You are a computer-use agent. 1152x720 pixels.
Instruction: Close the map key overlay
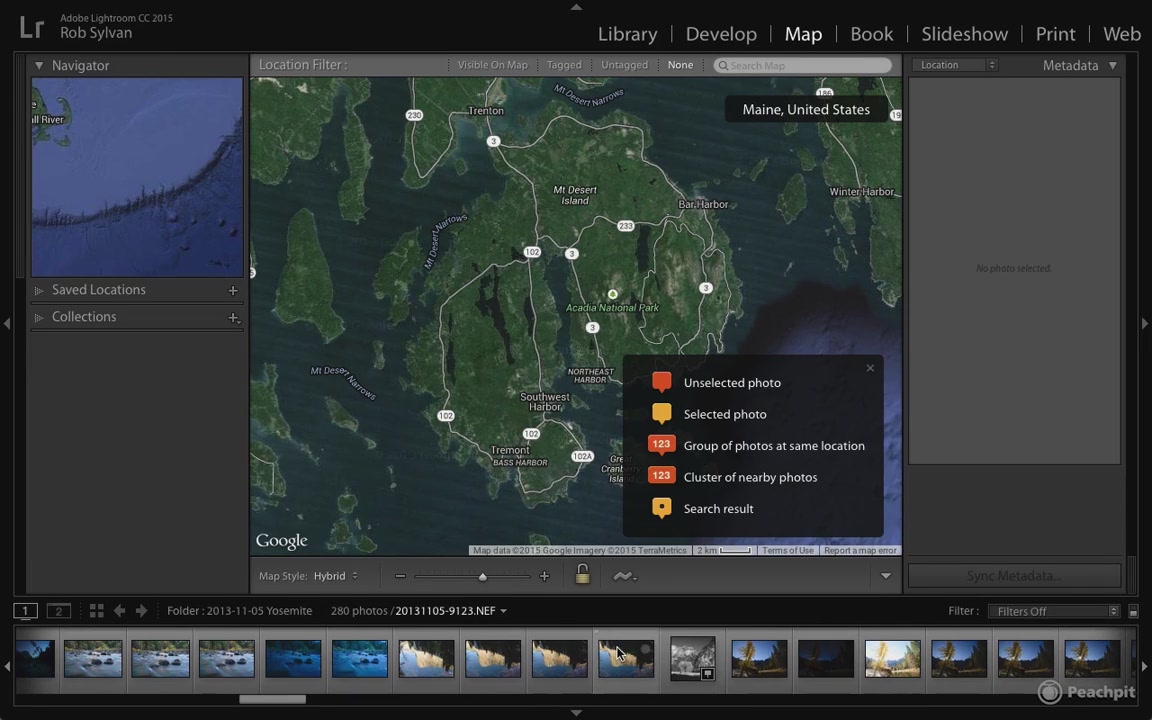[x=870, y=368]
